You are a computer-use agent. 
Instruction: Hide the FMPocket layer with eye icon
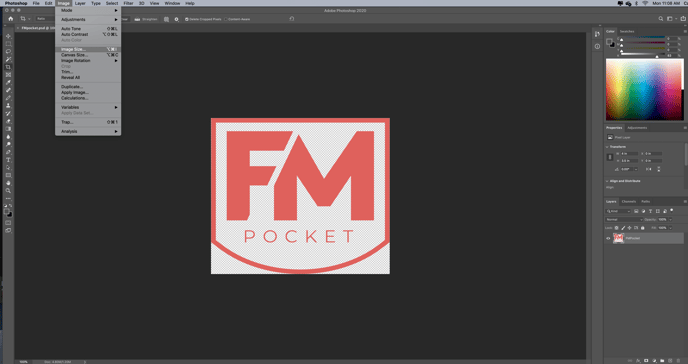point(608,238)
